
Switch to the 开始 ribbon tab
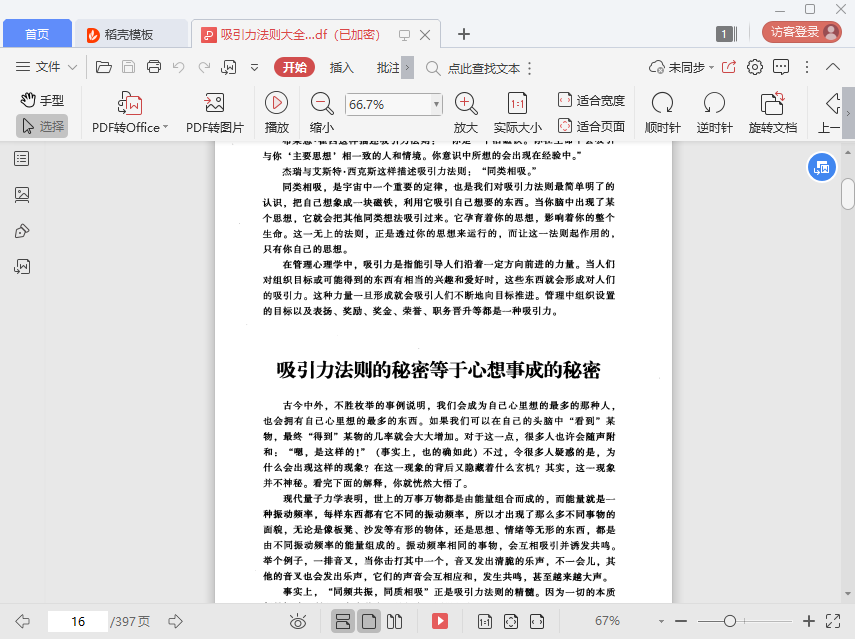tap(294, 67)
